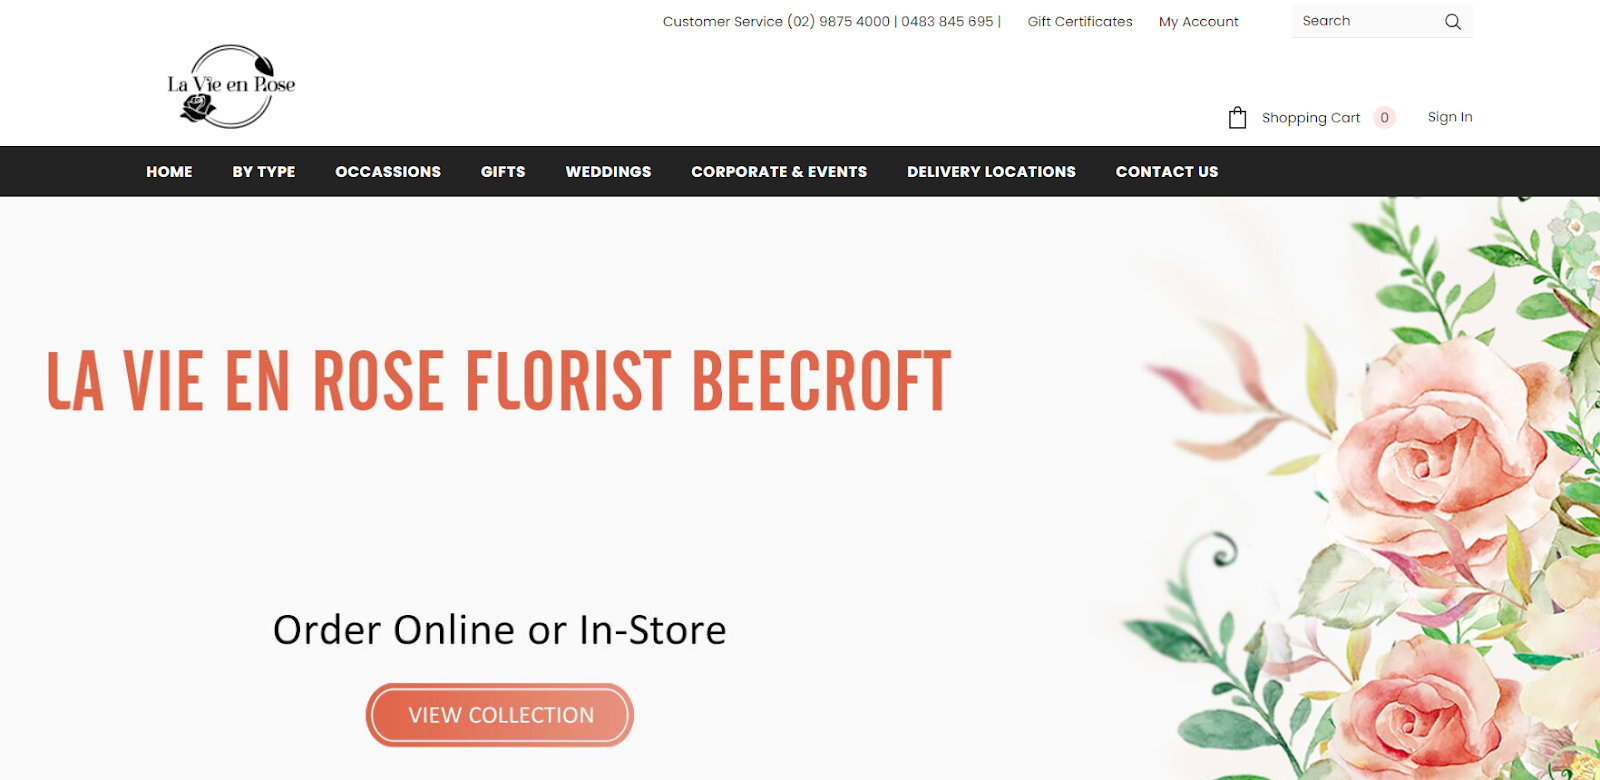The image size is (1600, 780).
Task: Expand the Occassions menu
Action: click(388, 172)
